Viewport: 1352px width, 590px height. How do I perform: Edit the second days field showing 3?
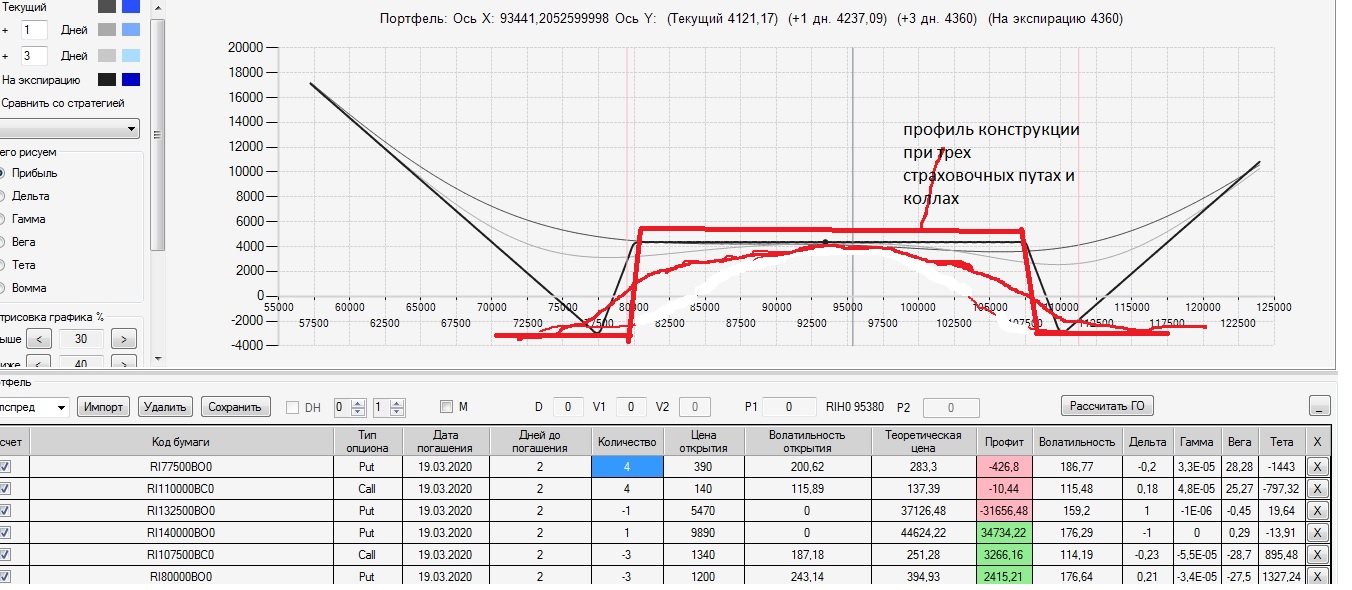(34, 56)
